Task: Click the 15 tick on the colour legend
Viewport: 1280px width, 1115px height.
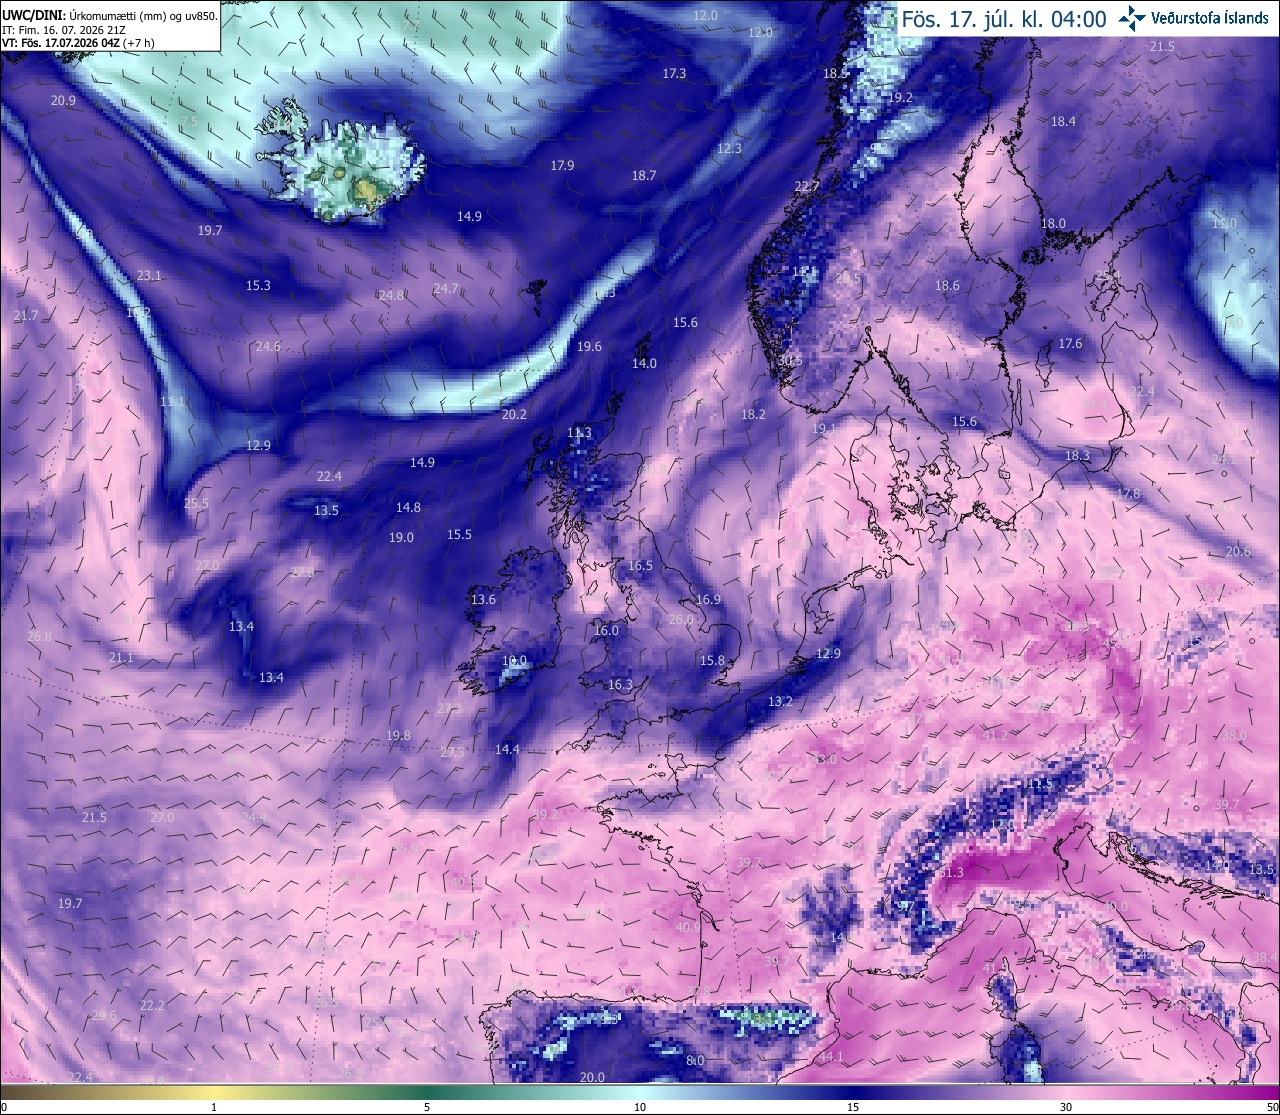Action: (x=853, y=1107)
